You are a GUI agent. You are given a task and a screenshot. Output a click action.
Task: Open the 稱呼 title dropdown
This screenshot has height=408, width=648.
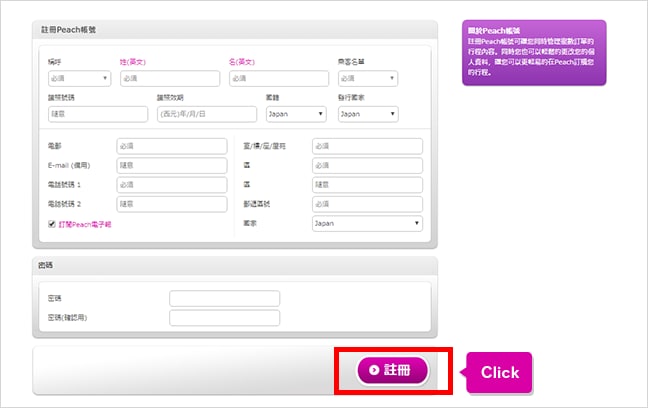[79, 78]
